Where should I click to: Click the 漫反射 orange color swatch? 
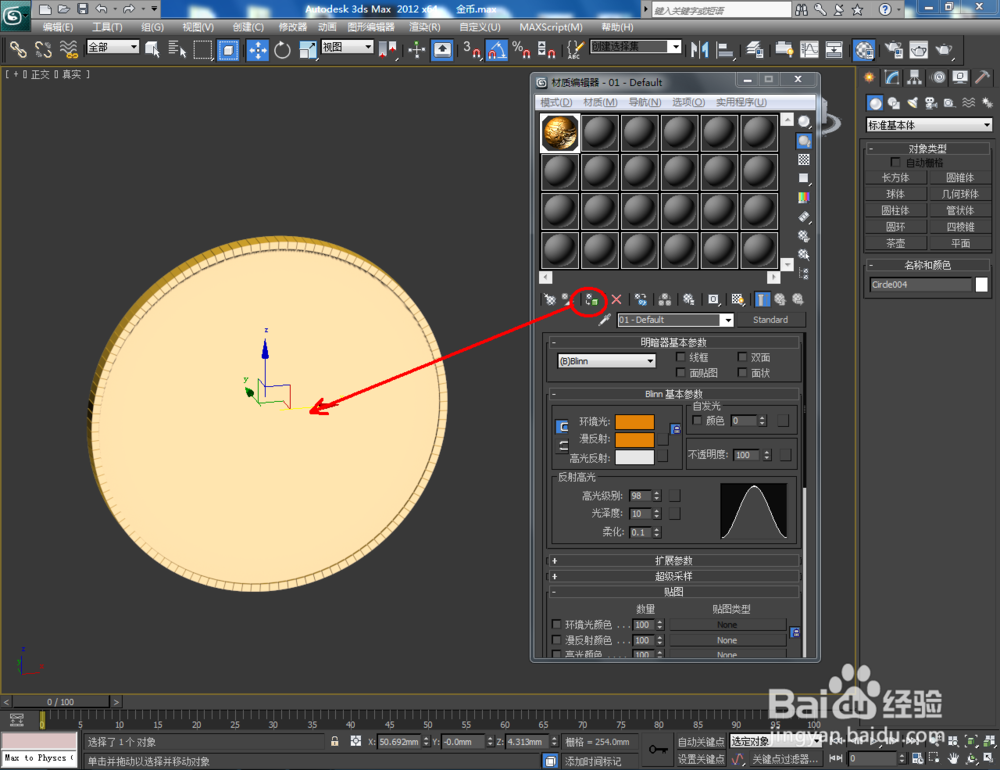click(635, 440)
